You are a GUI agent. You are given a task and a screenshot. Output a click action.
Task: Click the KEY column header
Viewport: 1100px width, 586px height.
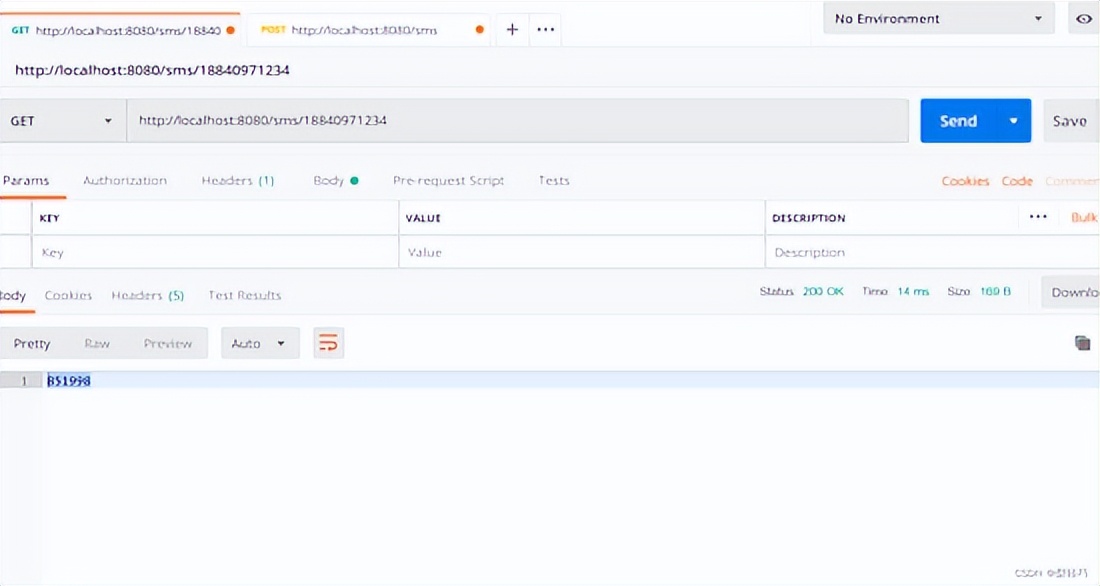click(49, 218)
